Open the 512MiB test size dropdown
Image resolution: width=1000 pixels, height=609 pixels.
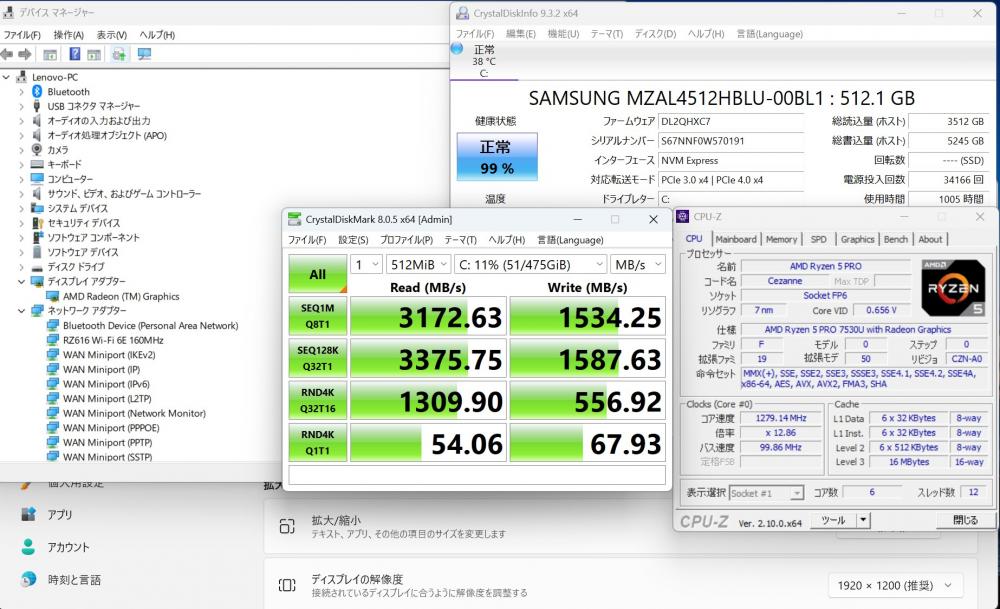[418, 265]
